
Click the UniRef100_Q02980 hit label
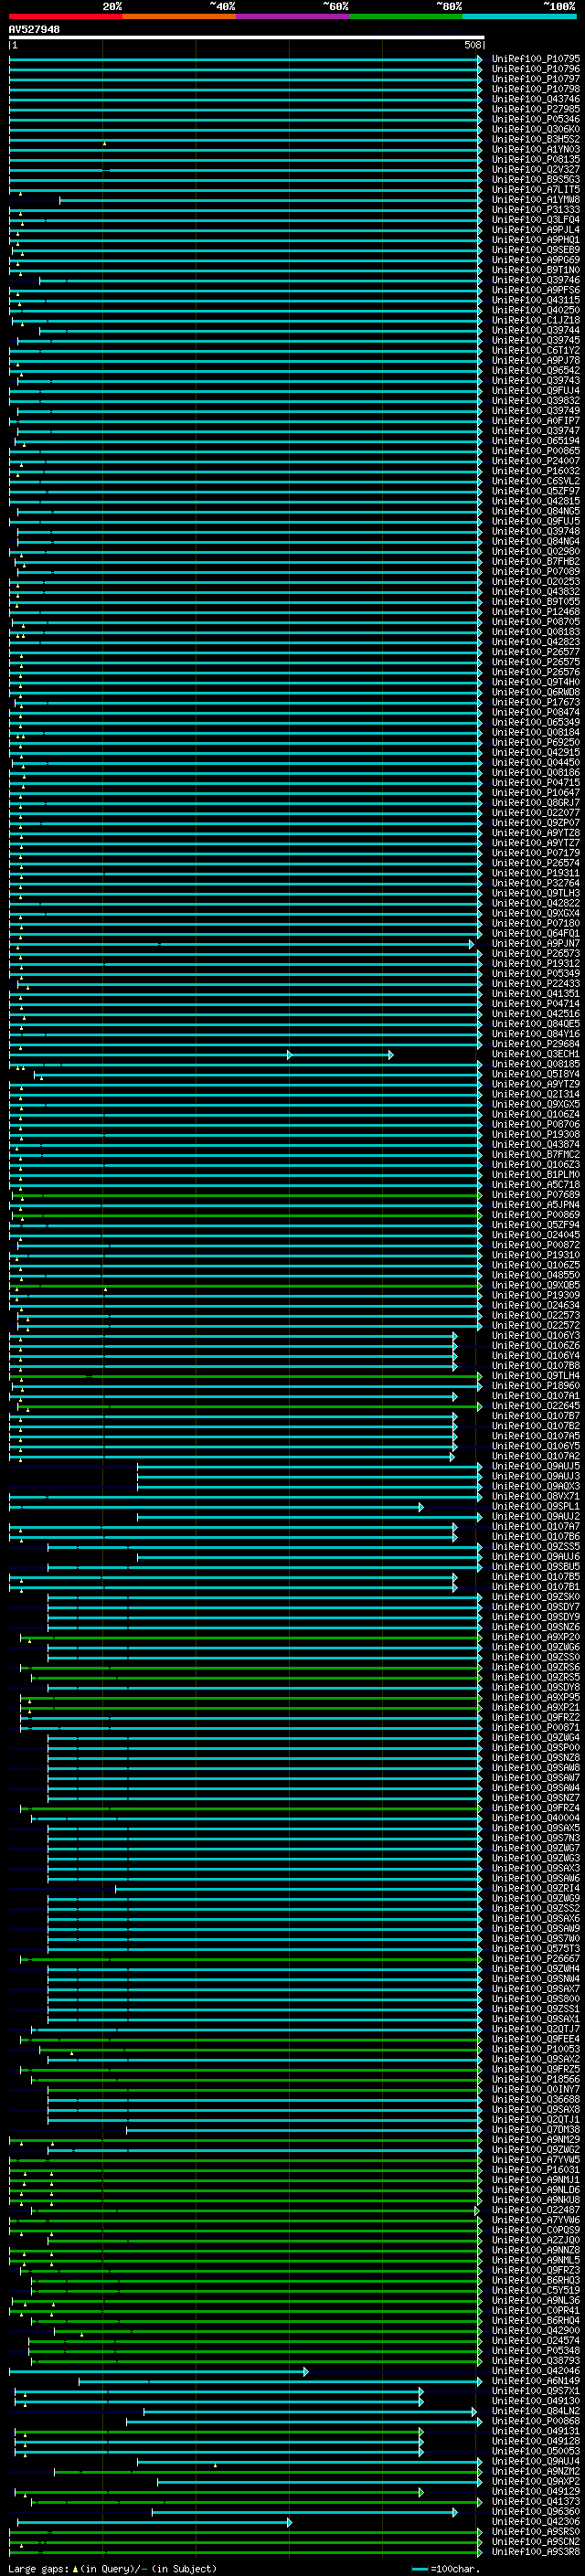click(x=536, y=551)
